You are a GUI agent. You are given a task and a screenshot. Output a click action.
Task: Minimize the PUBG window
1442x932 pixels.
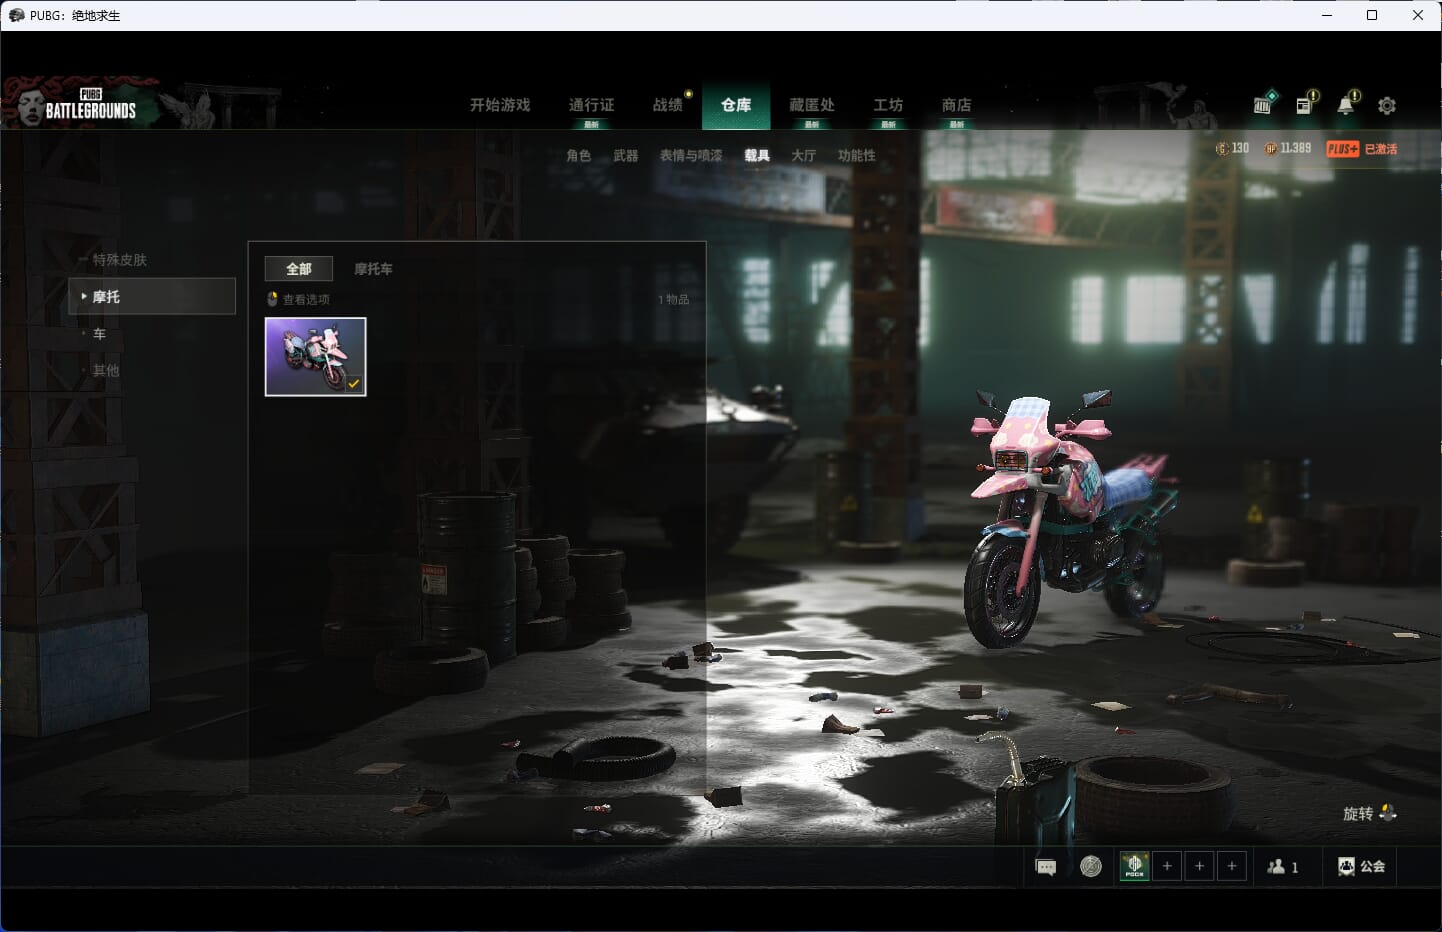pos(1327,15)
